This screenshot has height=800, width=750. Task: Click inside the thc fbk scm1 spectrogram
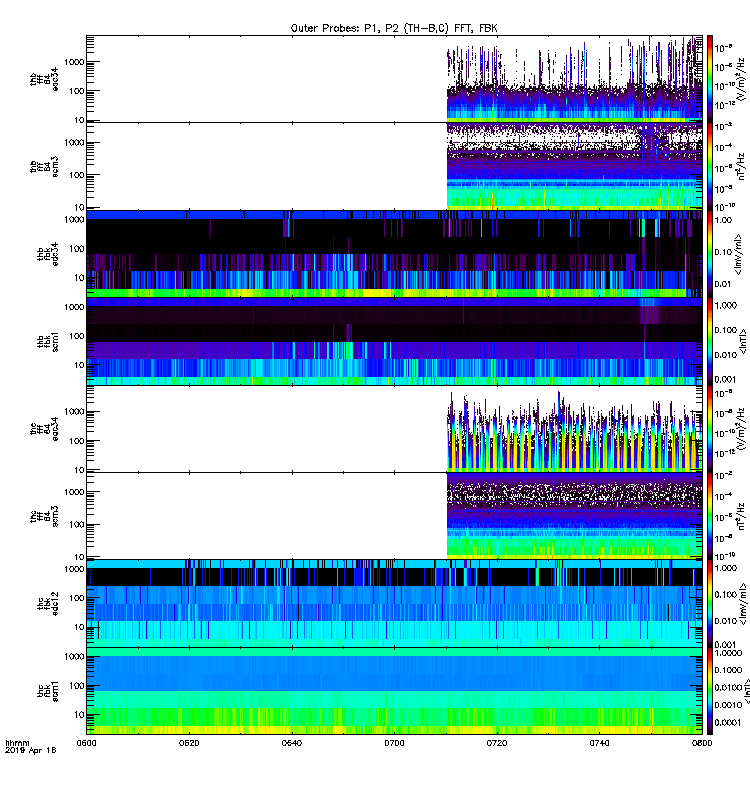394,691
